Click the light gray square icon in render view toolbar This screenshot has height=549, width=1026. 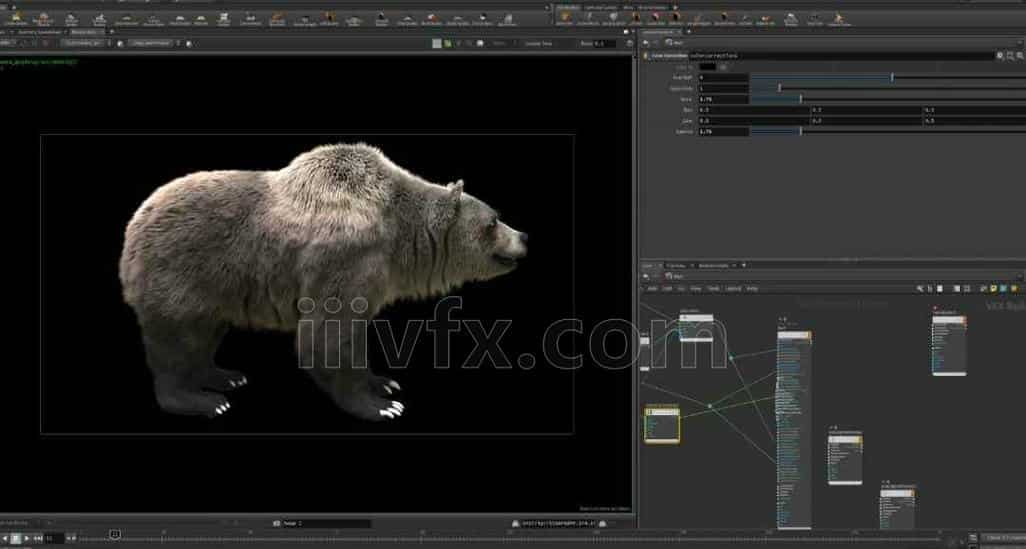tap(437, 44)
